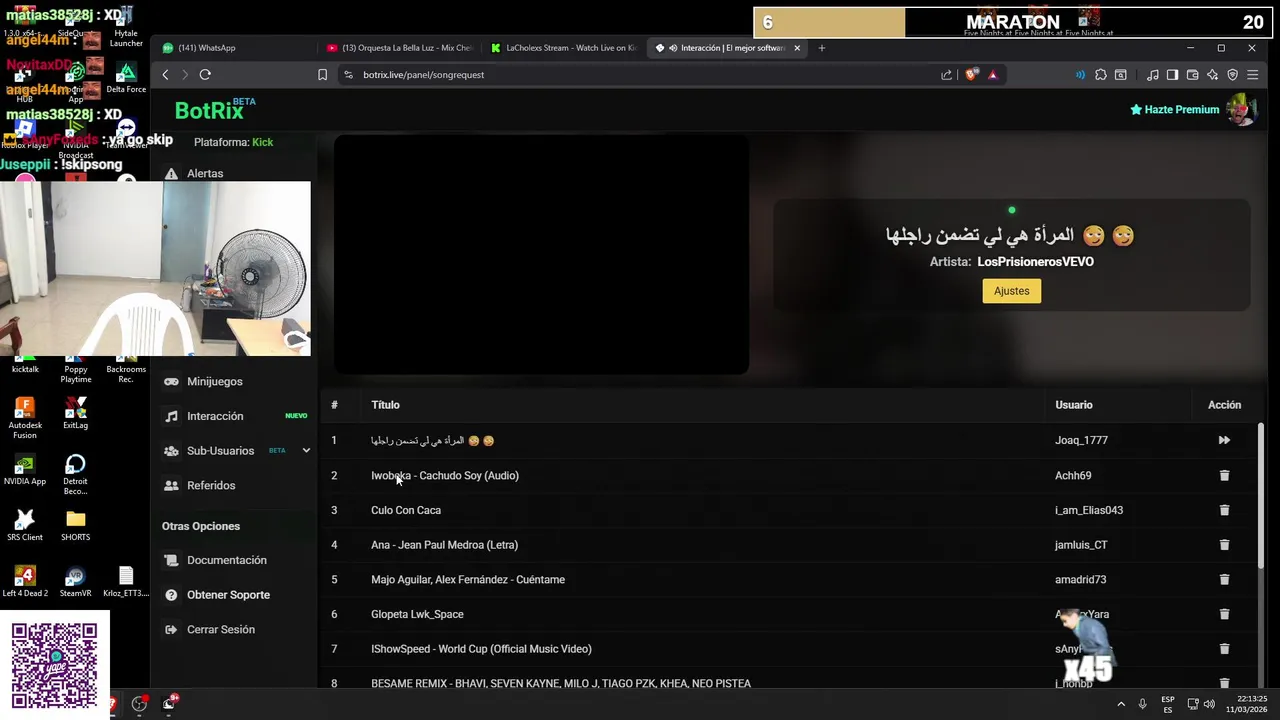
Task: Click the bookmark icon beside address bar
Action: (322, 75)
